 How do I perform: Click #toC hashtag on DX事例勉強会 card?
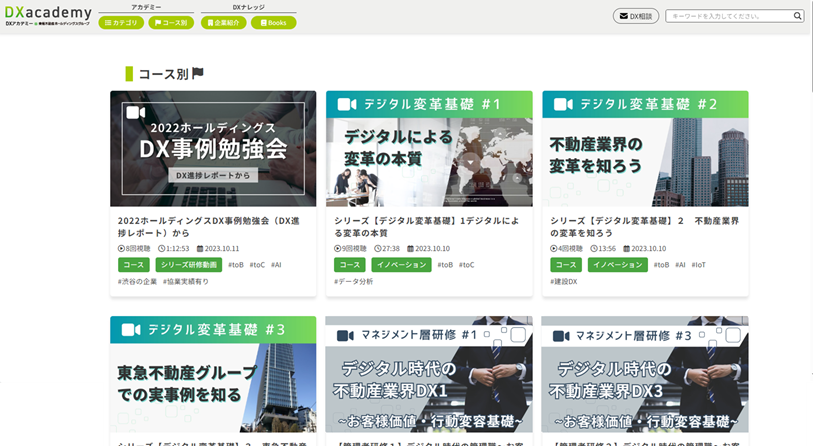(257, 265)
